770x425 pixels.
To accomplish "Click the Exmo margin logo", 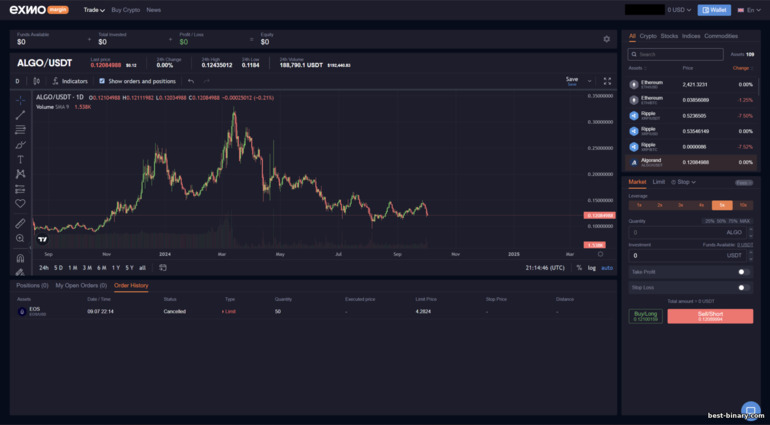I will pyautogui.click(x=39, y=10).
